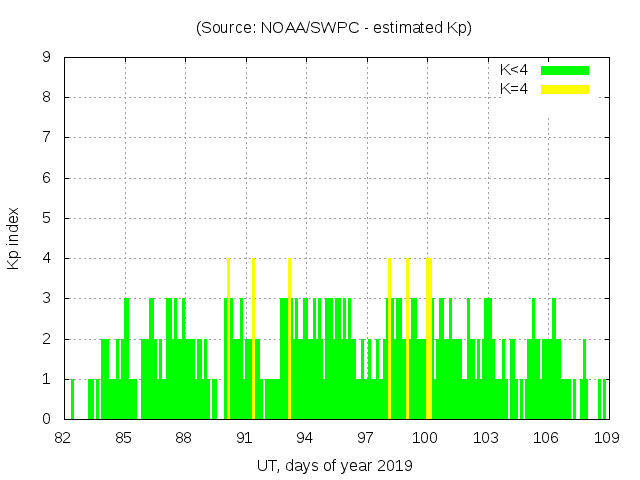Select the x-axis tick label 91
640x480 pixels.
245,437
